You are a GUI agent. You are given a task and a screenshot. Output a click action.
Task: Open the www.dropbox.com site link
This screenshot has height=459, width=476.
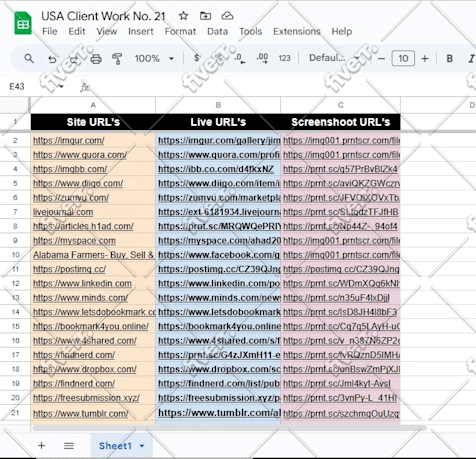coord(85,369)
